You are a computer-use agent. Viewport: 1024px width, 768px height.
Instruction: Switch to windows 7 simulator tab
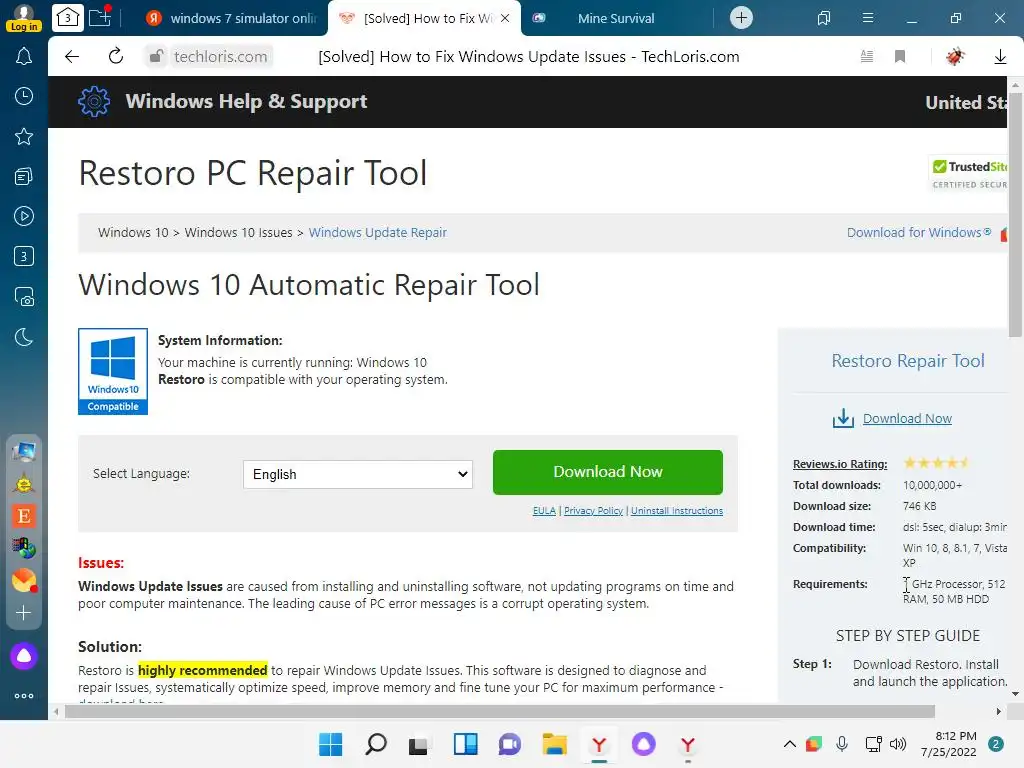[233, 18]
